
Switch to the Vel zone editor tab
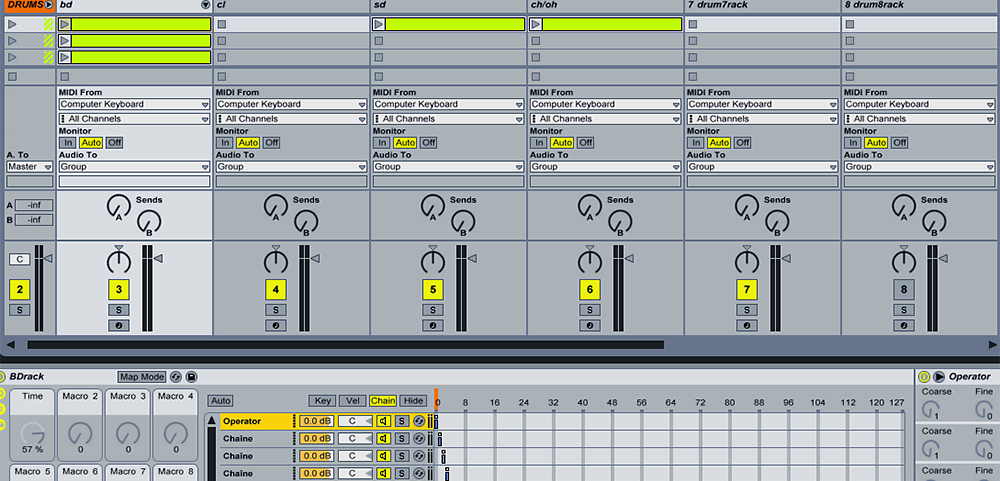(352, 400)
